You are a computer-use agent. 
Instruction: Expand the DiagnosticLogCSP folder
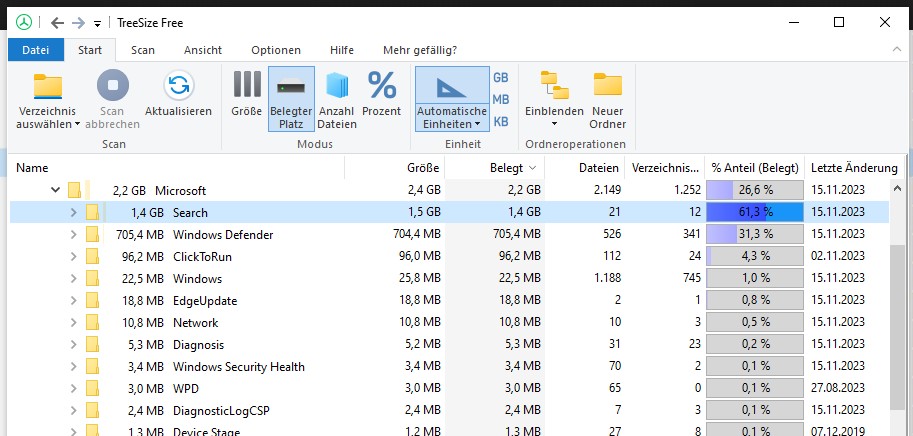[73, 410]
